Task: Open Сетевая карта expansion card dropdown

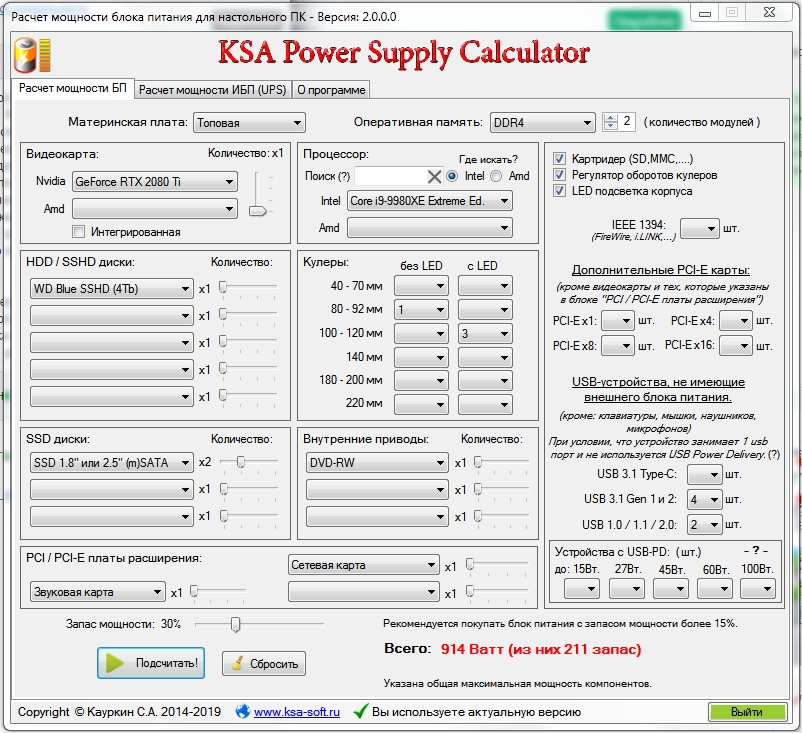Action: 364,565
